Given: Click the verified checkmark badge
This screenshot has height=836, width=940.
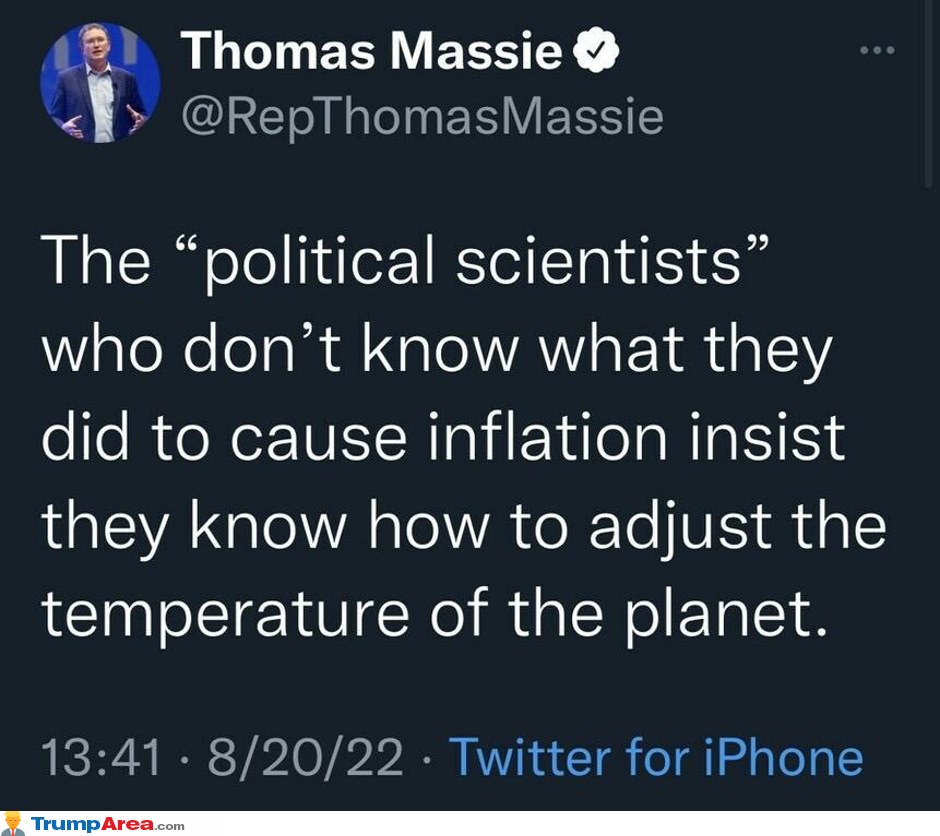Looking at the screenshot, I should click(596, 50).
